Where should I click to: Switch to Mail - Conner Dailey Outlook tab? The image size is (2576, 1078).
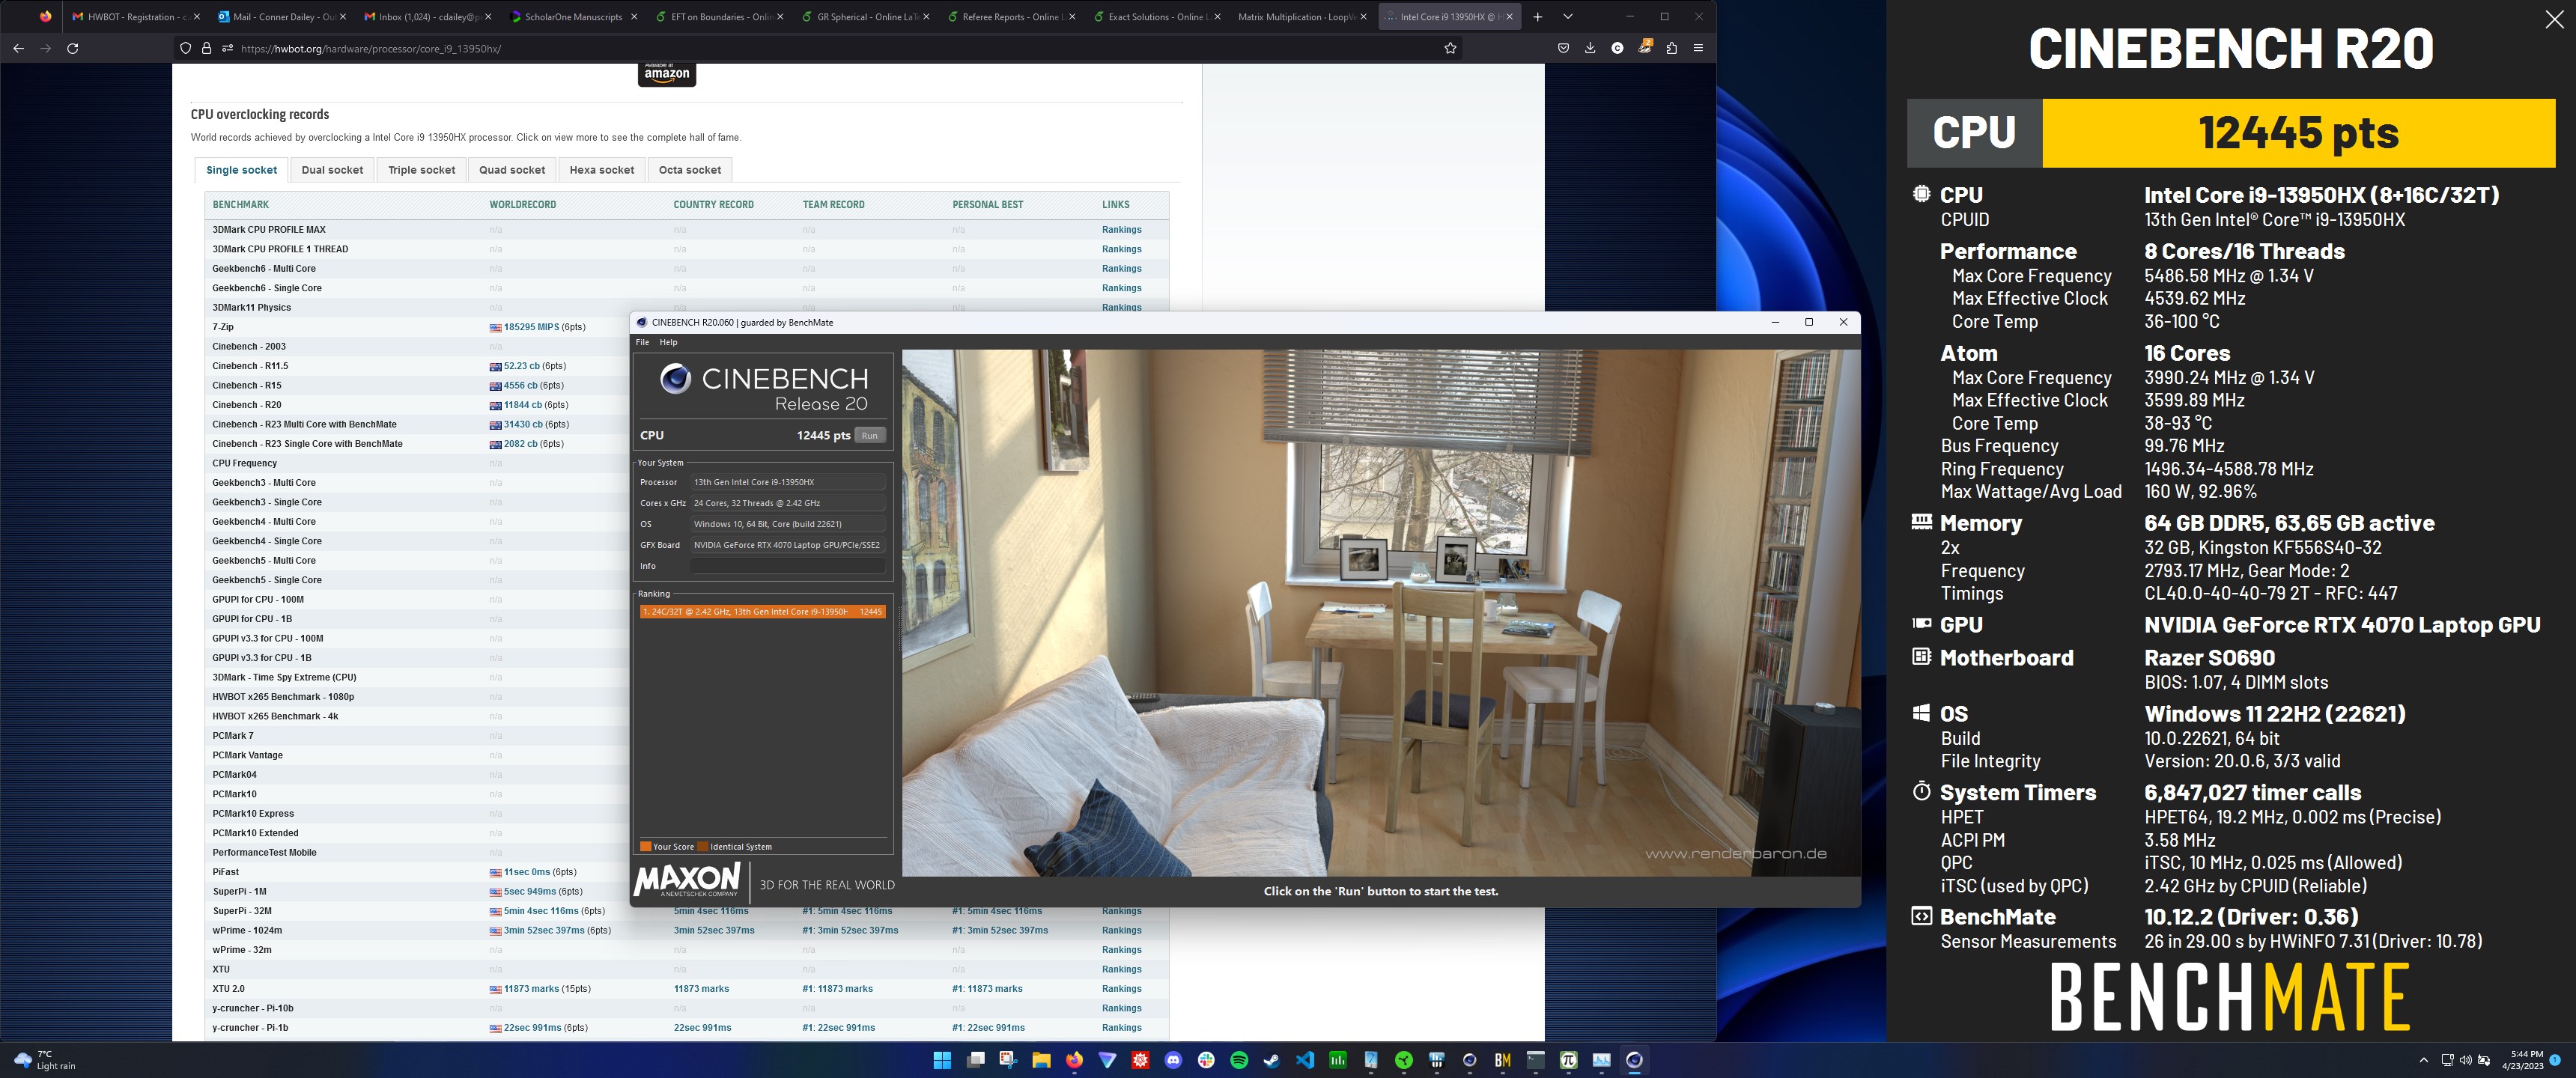[x=282, y=17]
